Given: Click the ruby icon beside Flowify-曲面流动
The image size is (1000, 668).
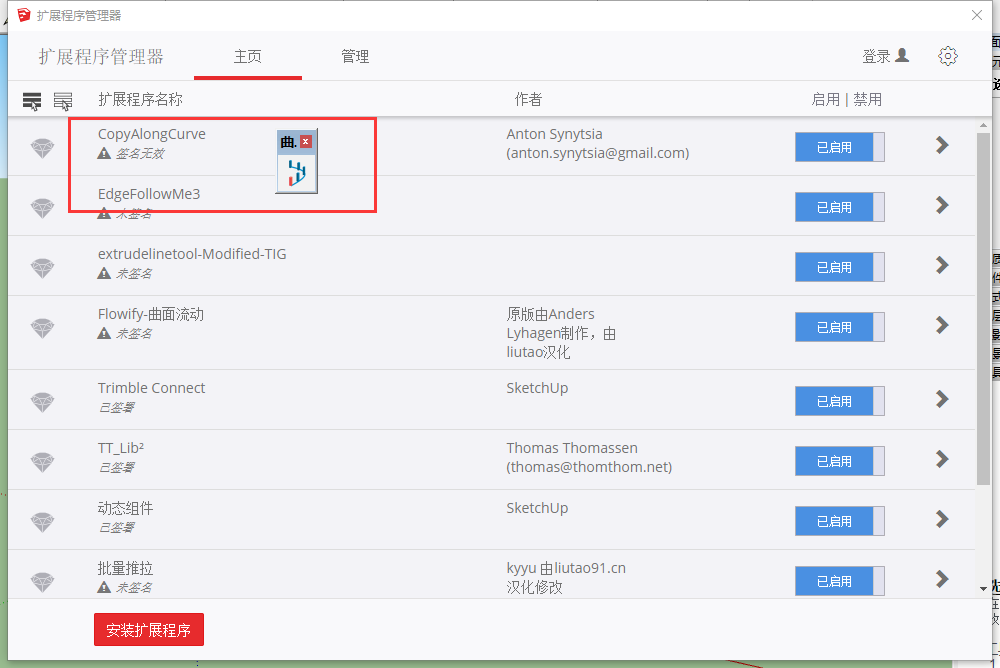Looking at the screenshot, I should pyautogui.click(x=42, y=327).
